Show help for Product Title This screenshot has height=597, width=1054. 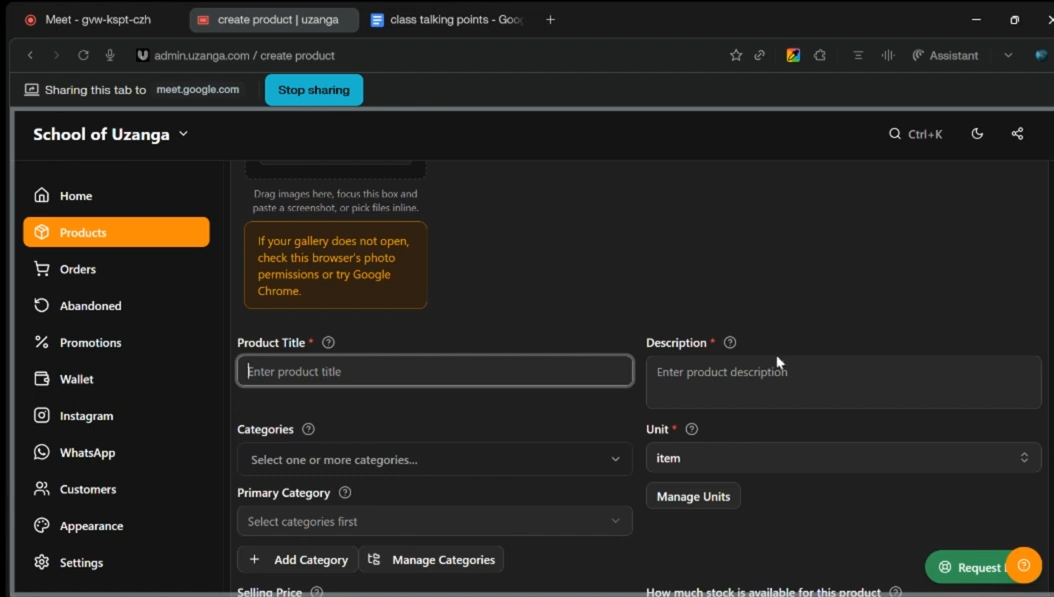328,343
